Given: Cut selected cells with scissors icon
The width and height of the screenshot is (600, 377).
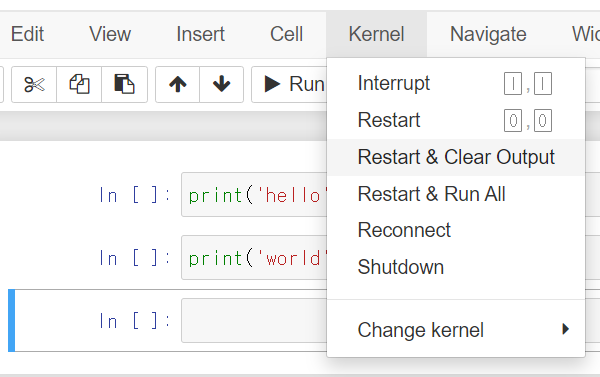Looking at the screenshot, I should pyautogui.click(x=34, y=84).
